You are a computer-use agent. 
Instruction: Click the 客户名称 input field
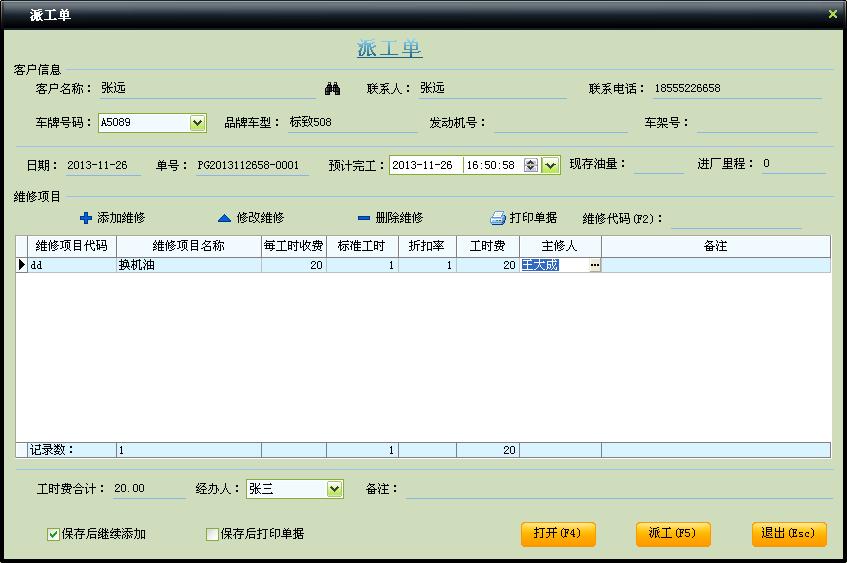[x=207, y=89]
